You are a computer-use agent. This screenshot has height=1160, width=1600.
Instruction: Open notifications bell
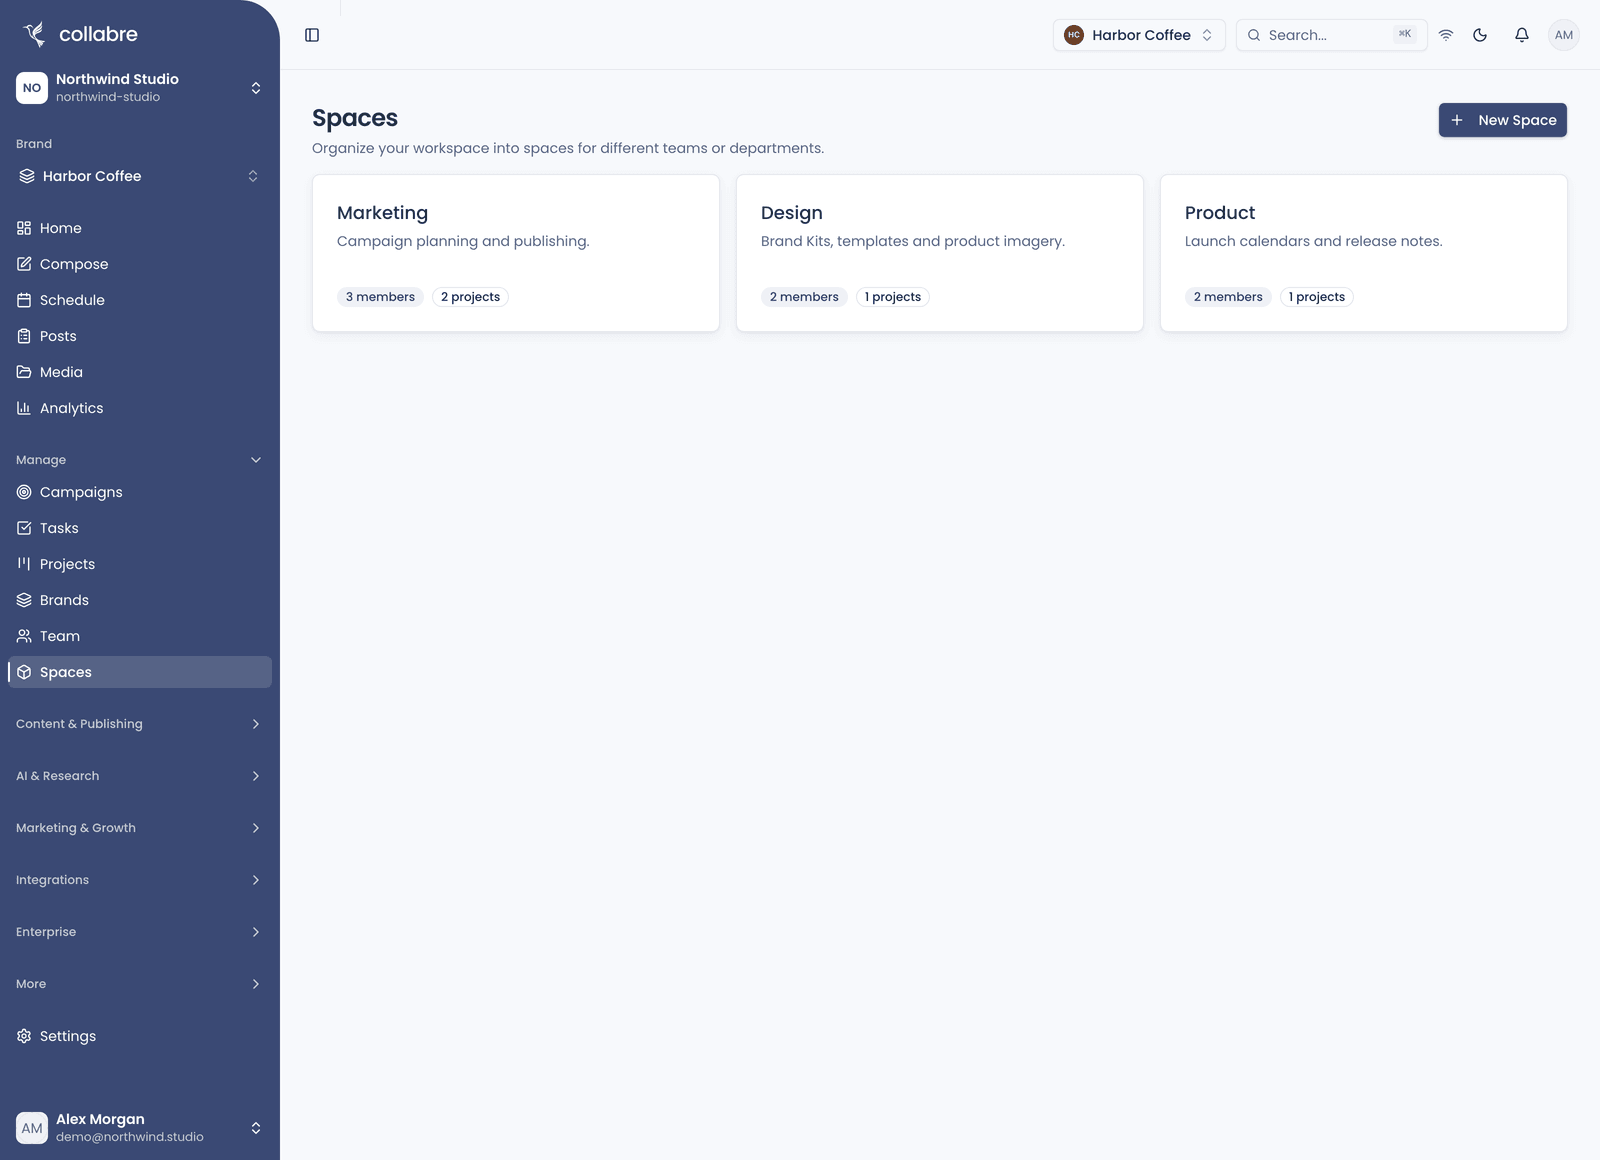tap(1522, 35)
